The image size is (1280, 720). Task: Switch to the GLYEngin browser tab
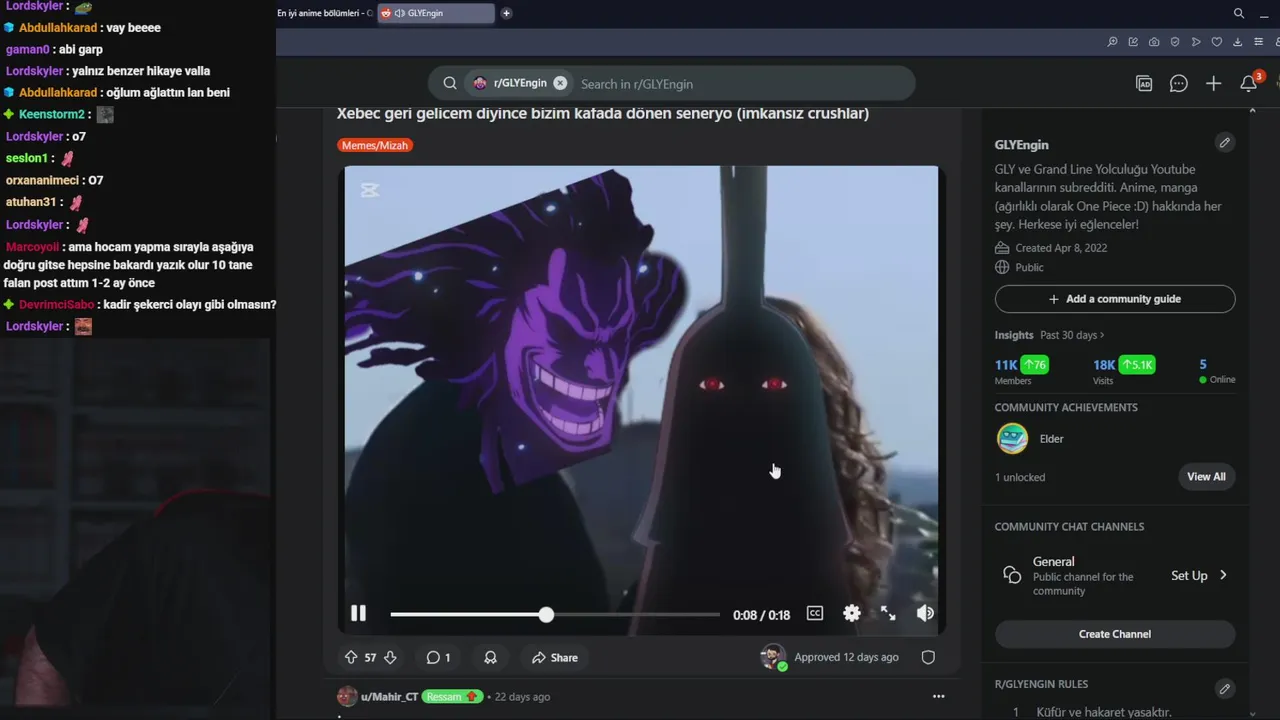(x=435, y=13)
